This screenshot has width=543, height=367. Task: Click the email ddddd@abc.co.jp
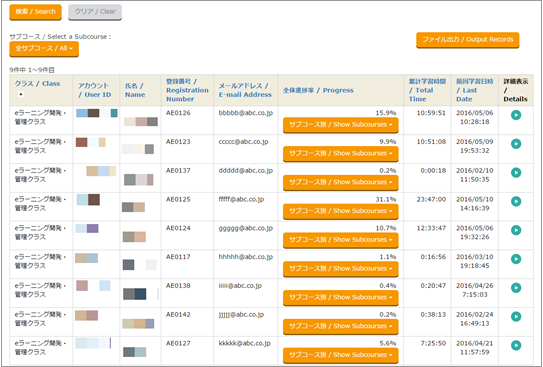[x=246, y=171]
